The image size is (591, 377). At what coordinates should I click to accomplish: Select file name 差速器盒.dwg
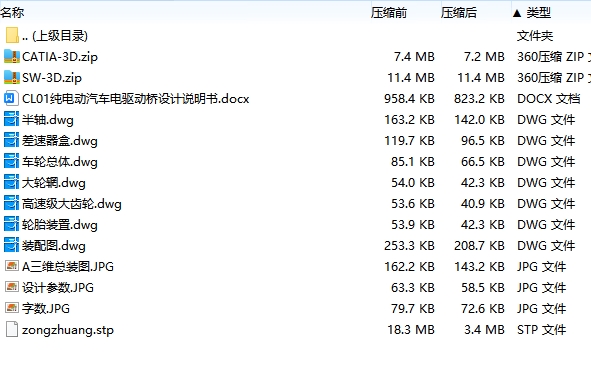60,141
